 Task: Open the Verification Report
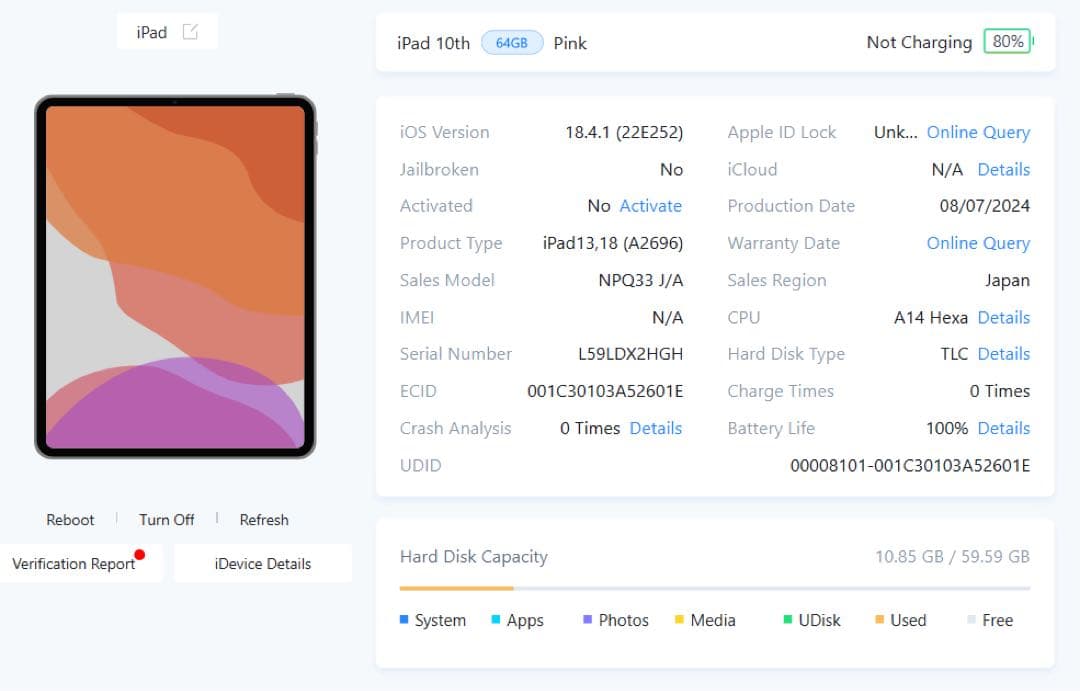click(x=75, y=563)
